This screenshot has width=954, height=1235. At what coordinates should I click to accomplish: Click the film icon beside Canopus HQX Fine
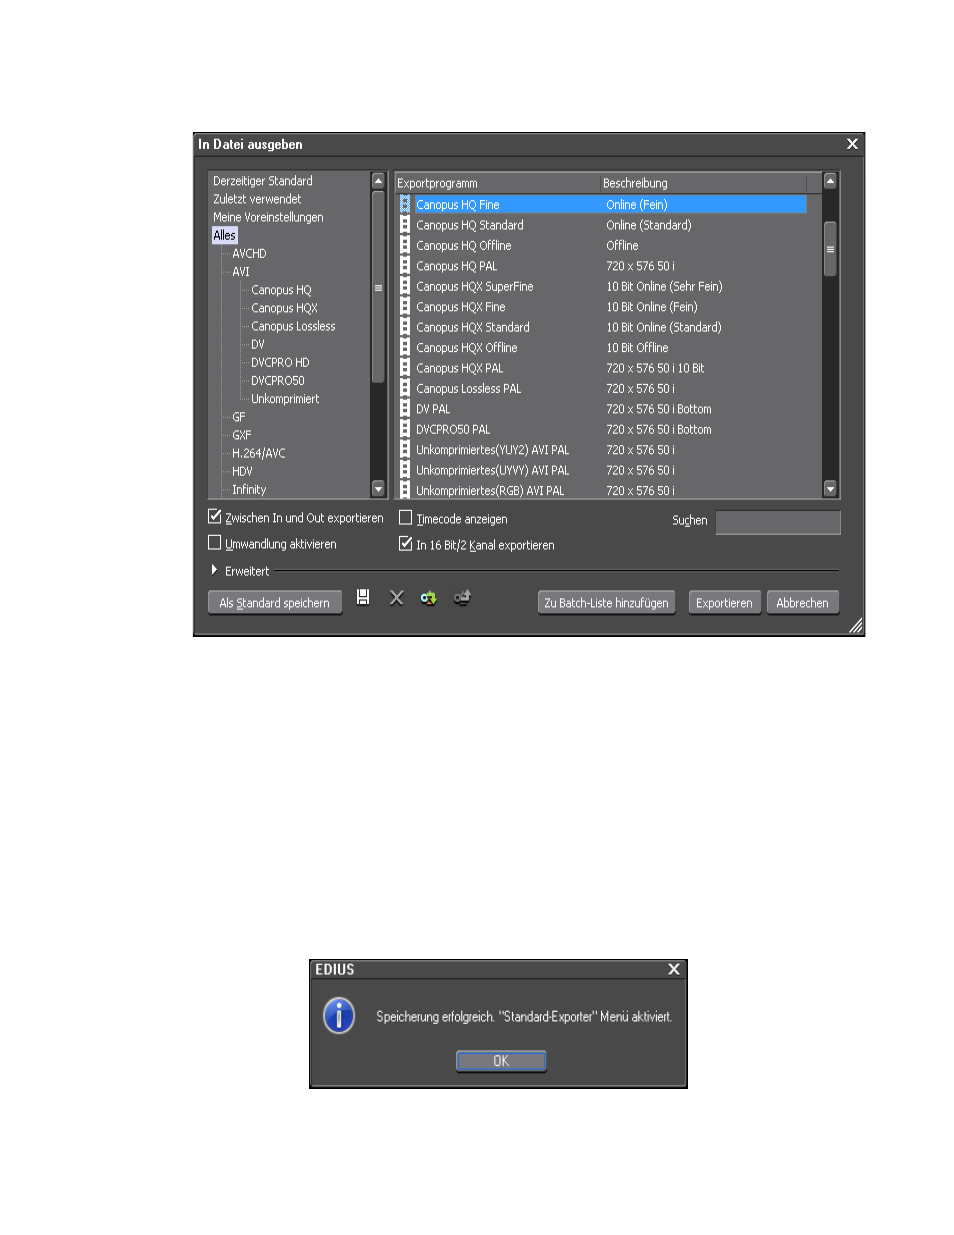[x=405, y=307]
